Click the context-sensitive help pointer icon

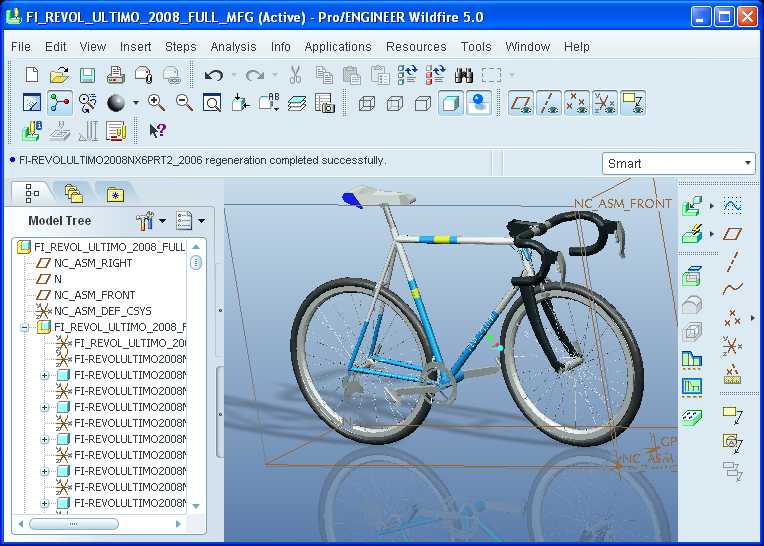[157, 131]
